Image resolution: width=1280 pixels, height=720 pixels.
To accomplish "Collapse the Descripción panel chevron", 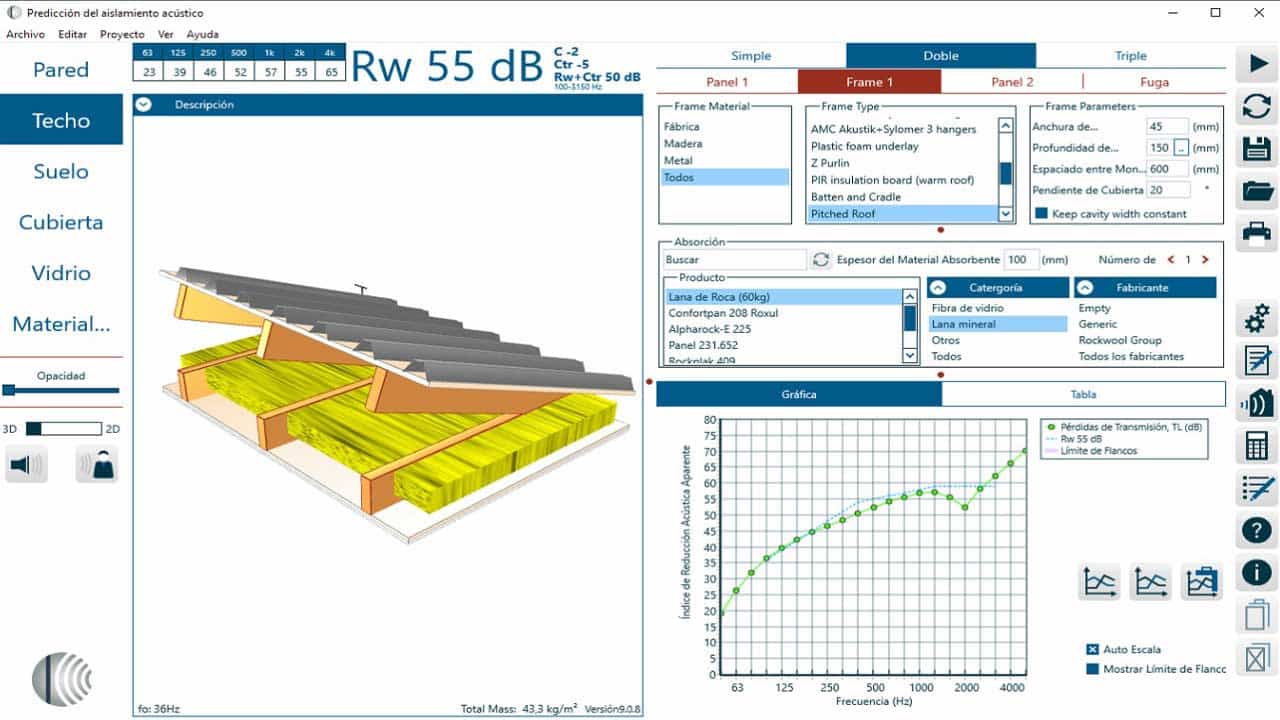I will tap(144, 105).
